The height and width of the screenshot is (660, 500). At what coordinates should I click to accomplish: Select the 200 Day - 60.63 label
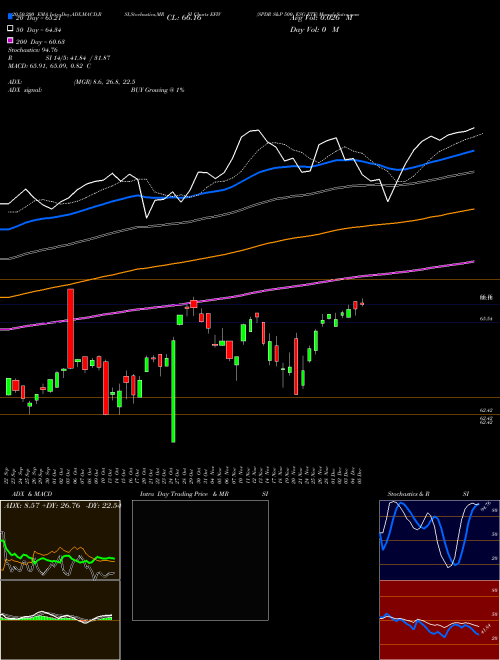(x=40, y=42)
